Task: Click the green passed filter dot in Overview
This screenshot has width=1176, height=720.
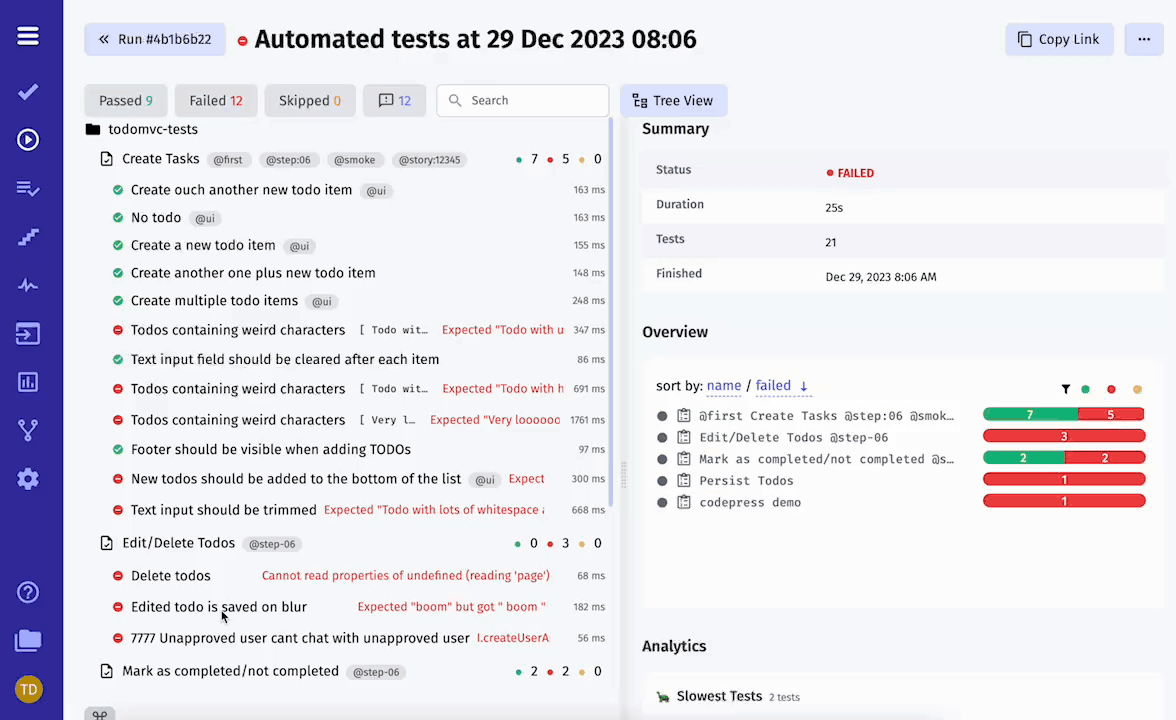Action: (x=1085, y=389)
